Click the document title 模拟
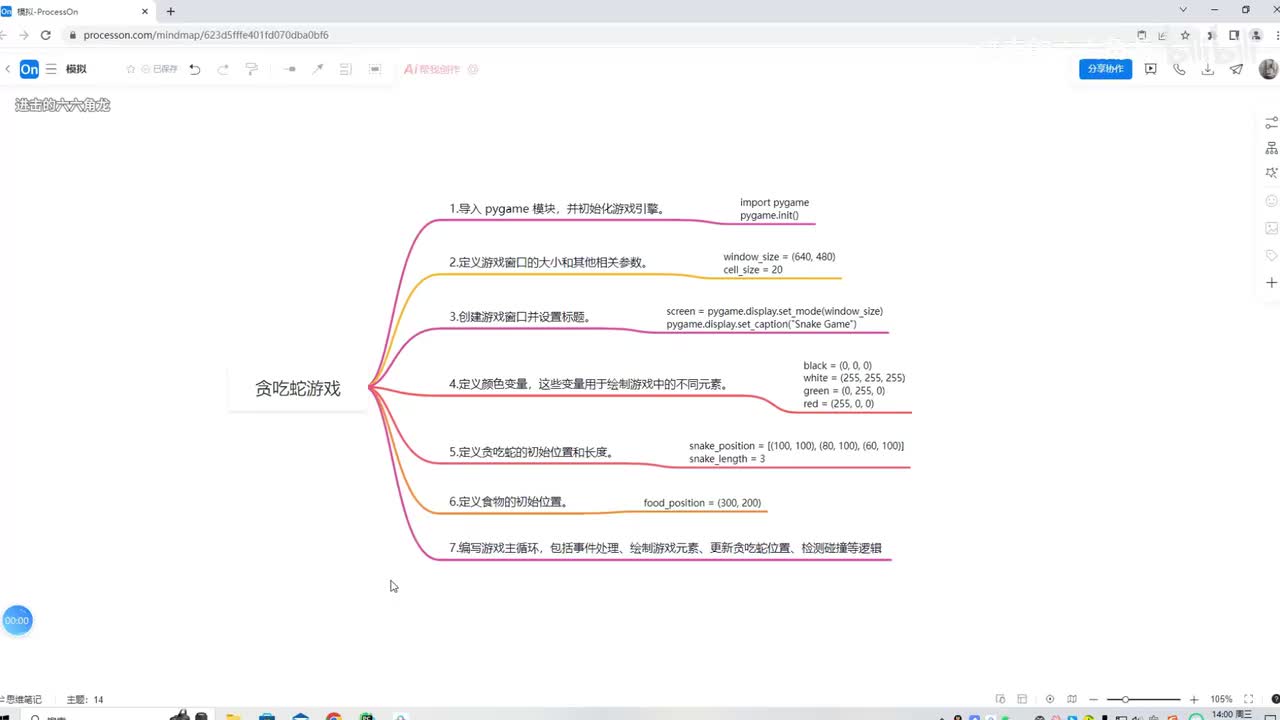Screen dimensions: 1280x720 pyautogui.click(x=76, y=69)
